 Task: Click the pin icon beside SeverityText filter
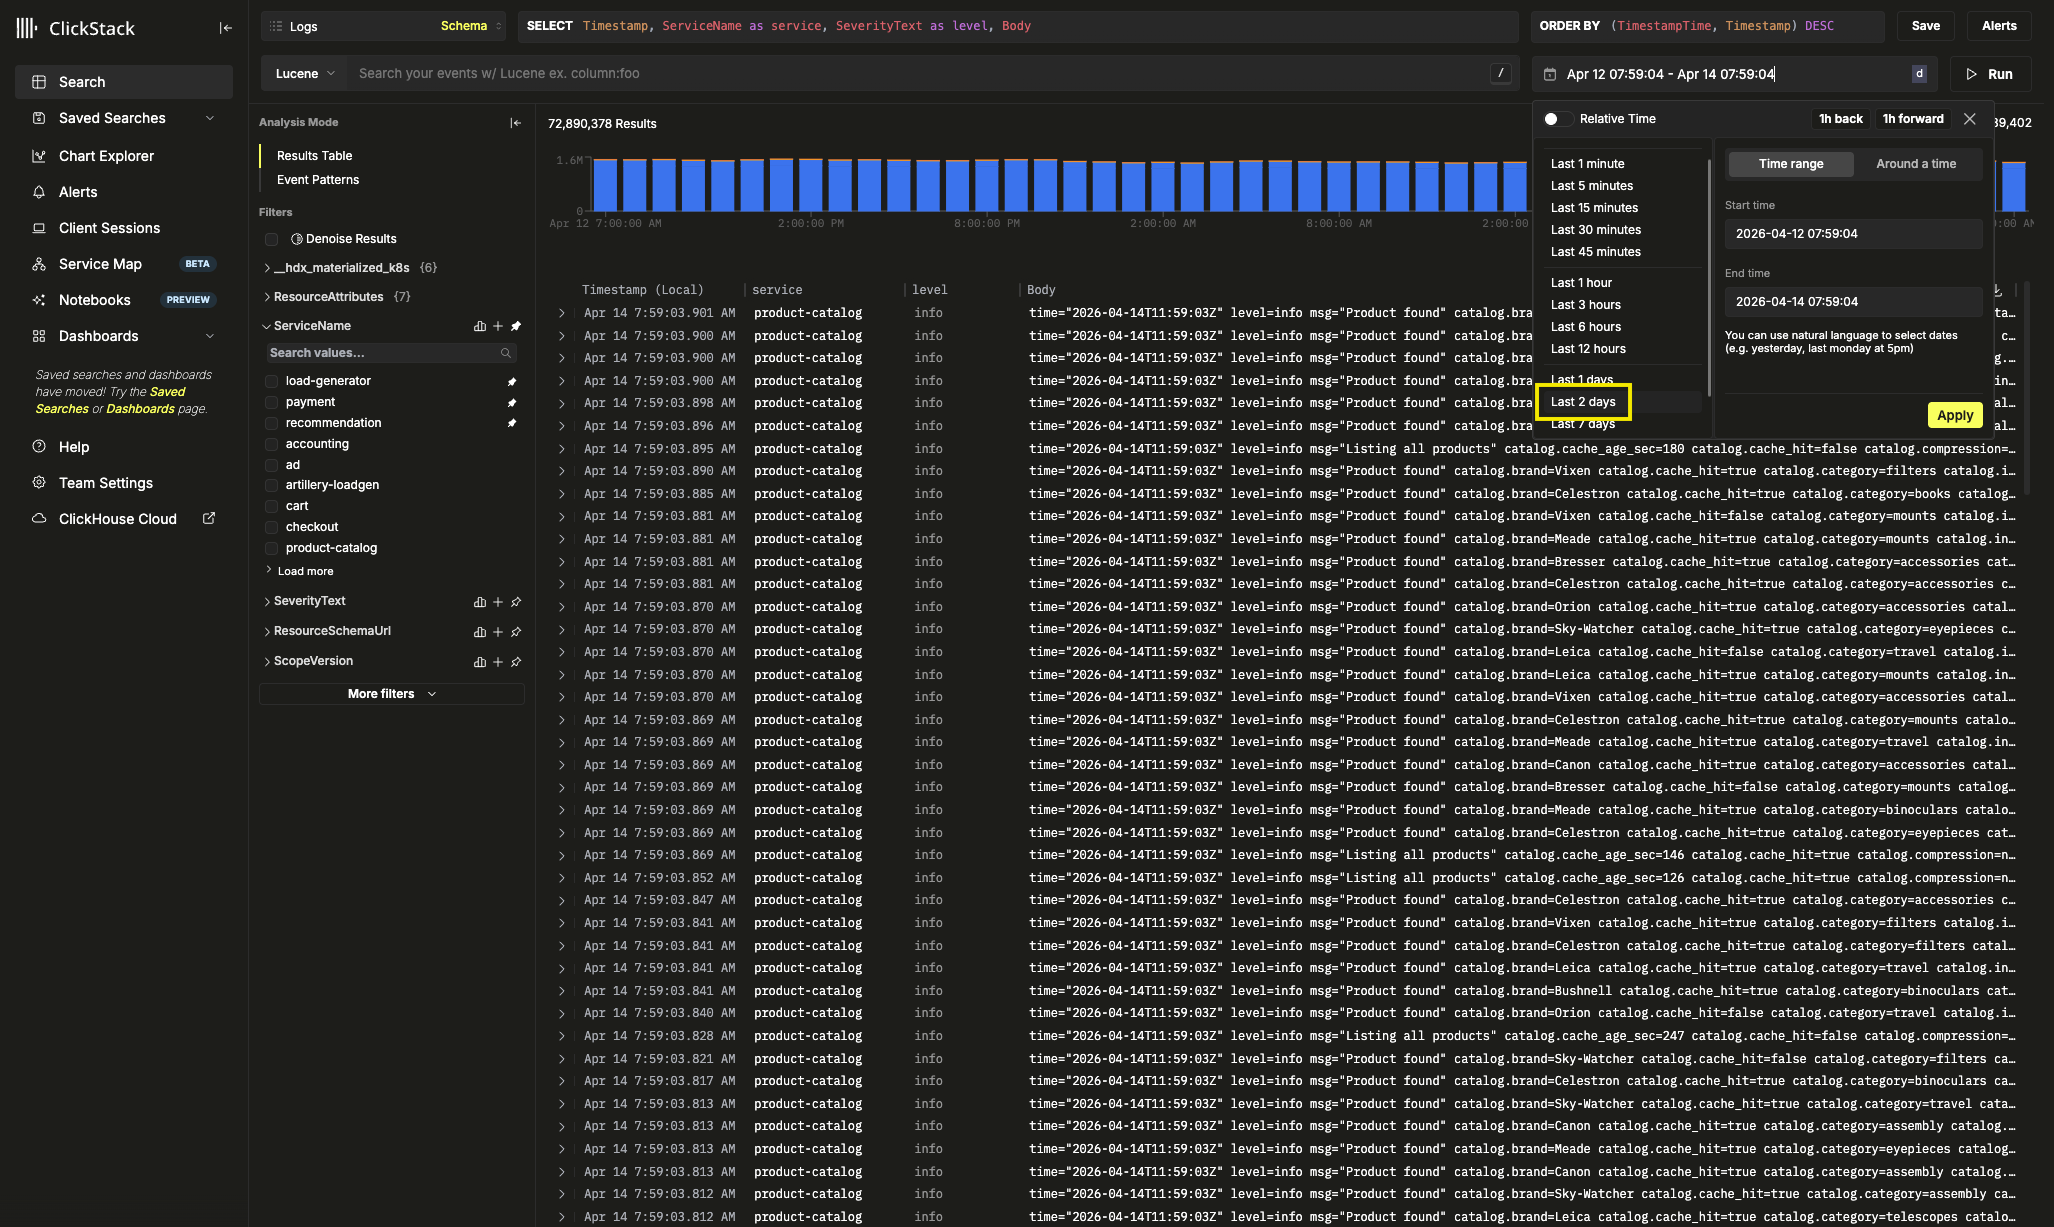[516, 602]
